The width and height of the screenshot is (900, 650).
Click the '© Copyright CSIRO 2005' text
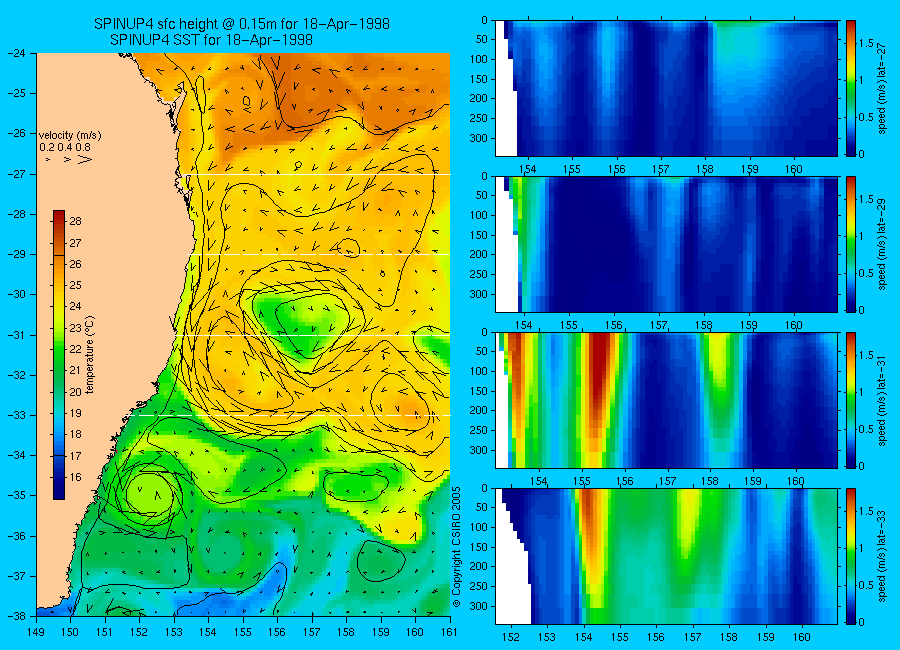(457, 547)
